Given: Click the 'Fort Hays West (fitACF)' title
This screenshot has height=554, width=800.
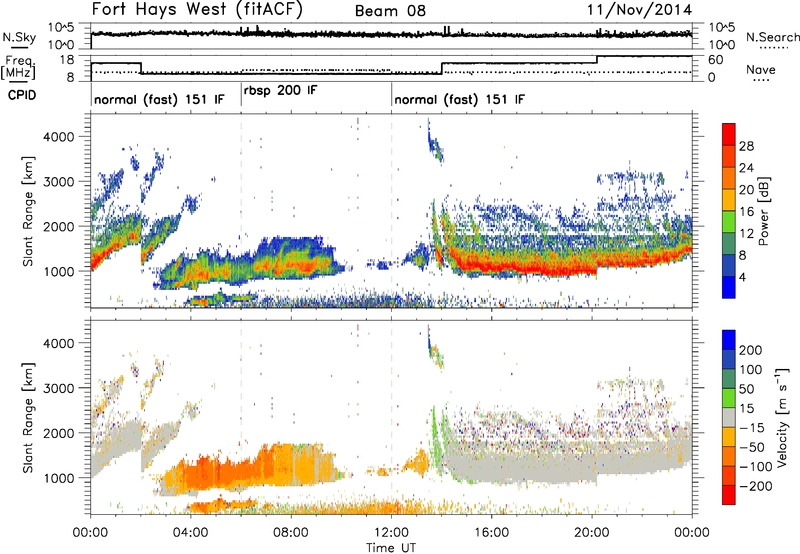Looking at the screenshot, I should click(x=197, y=9).
